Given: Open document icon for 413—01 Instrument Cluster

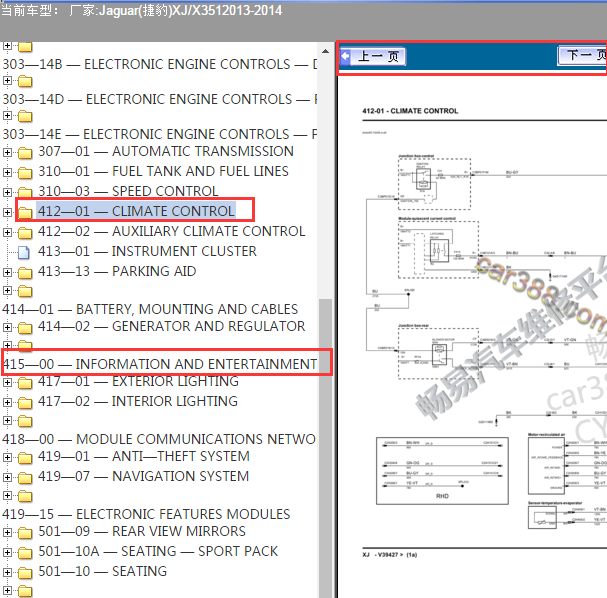Looking at the screenshot, I should (24, 252).
